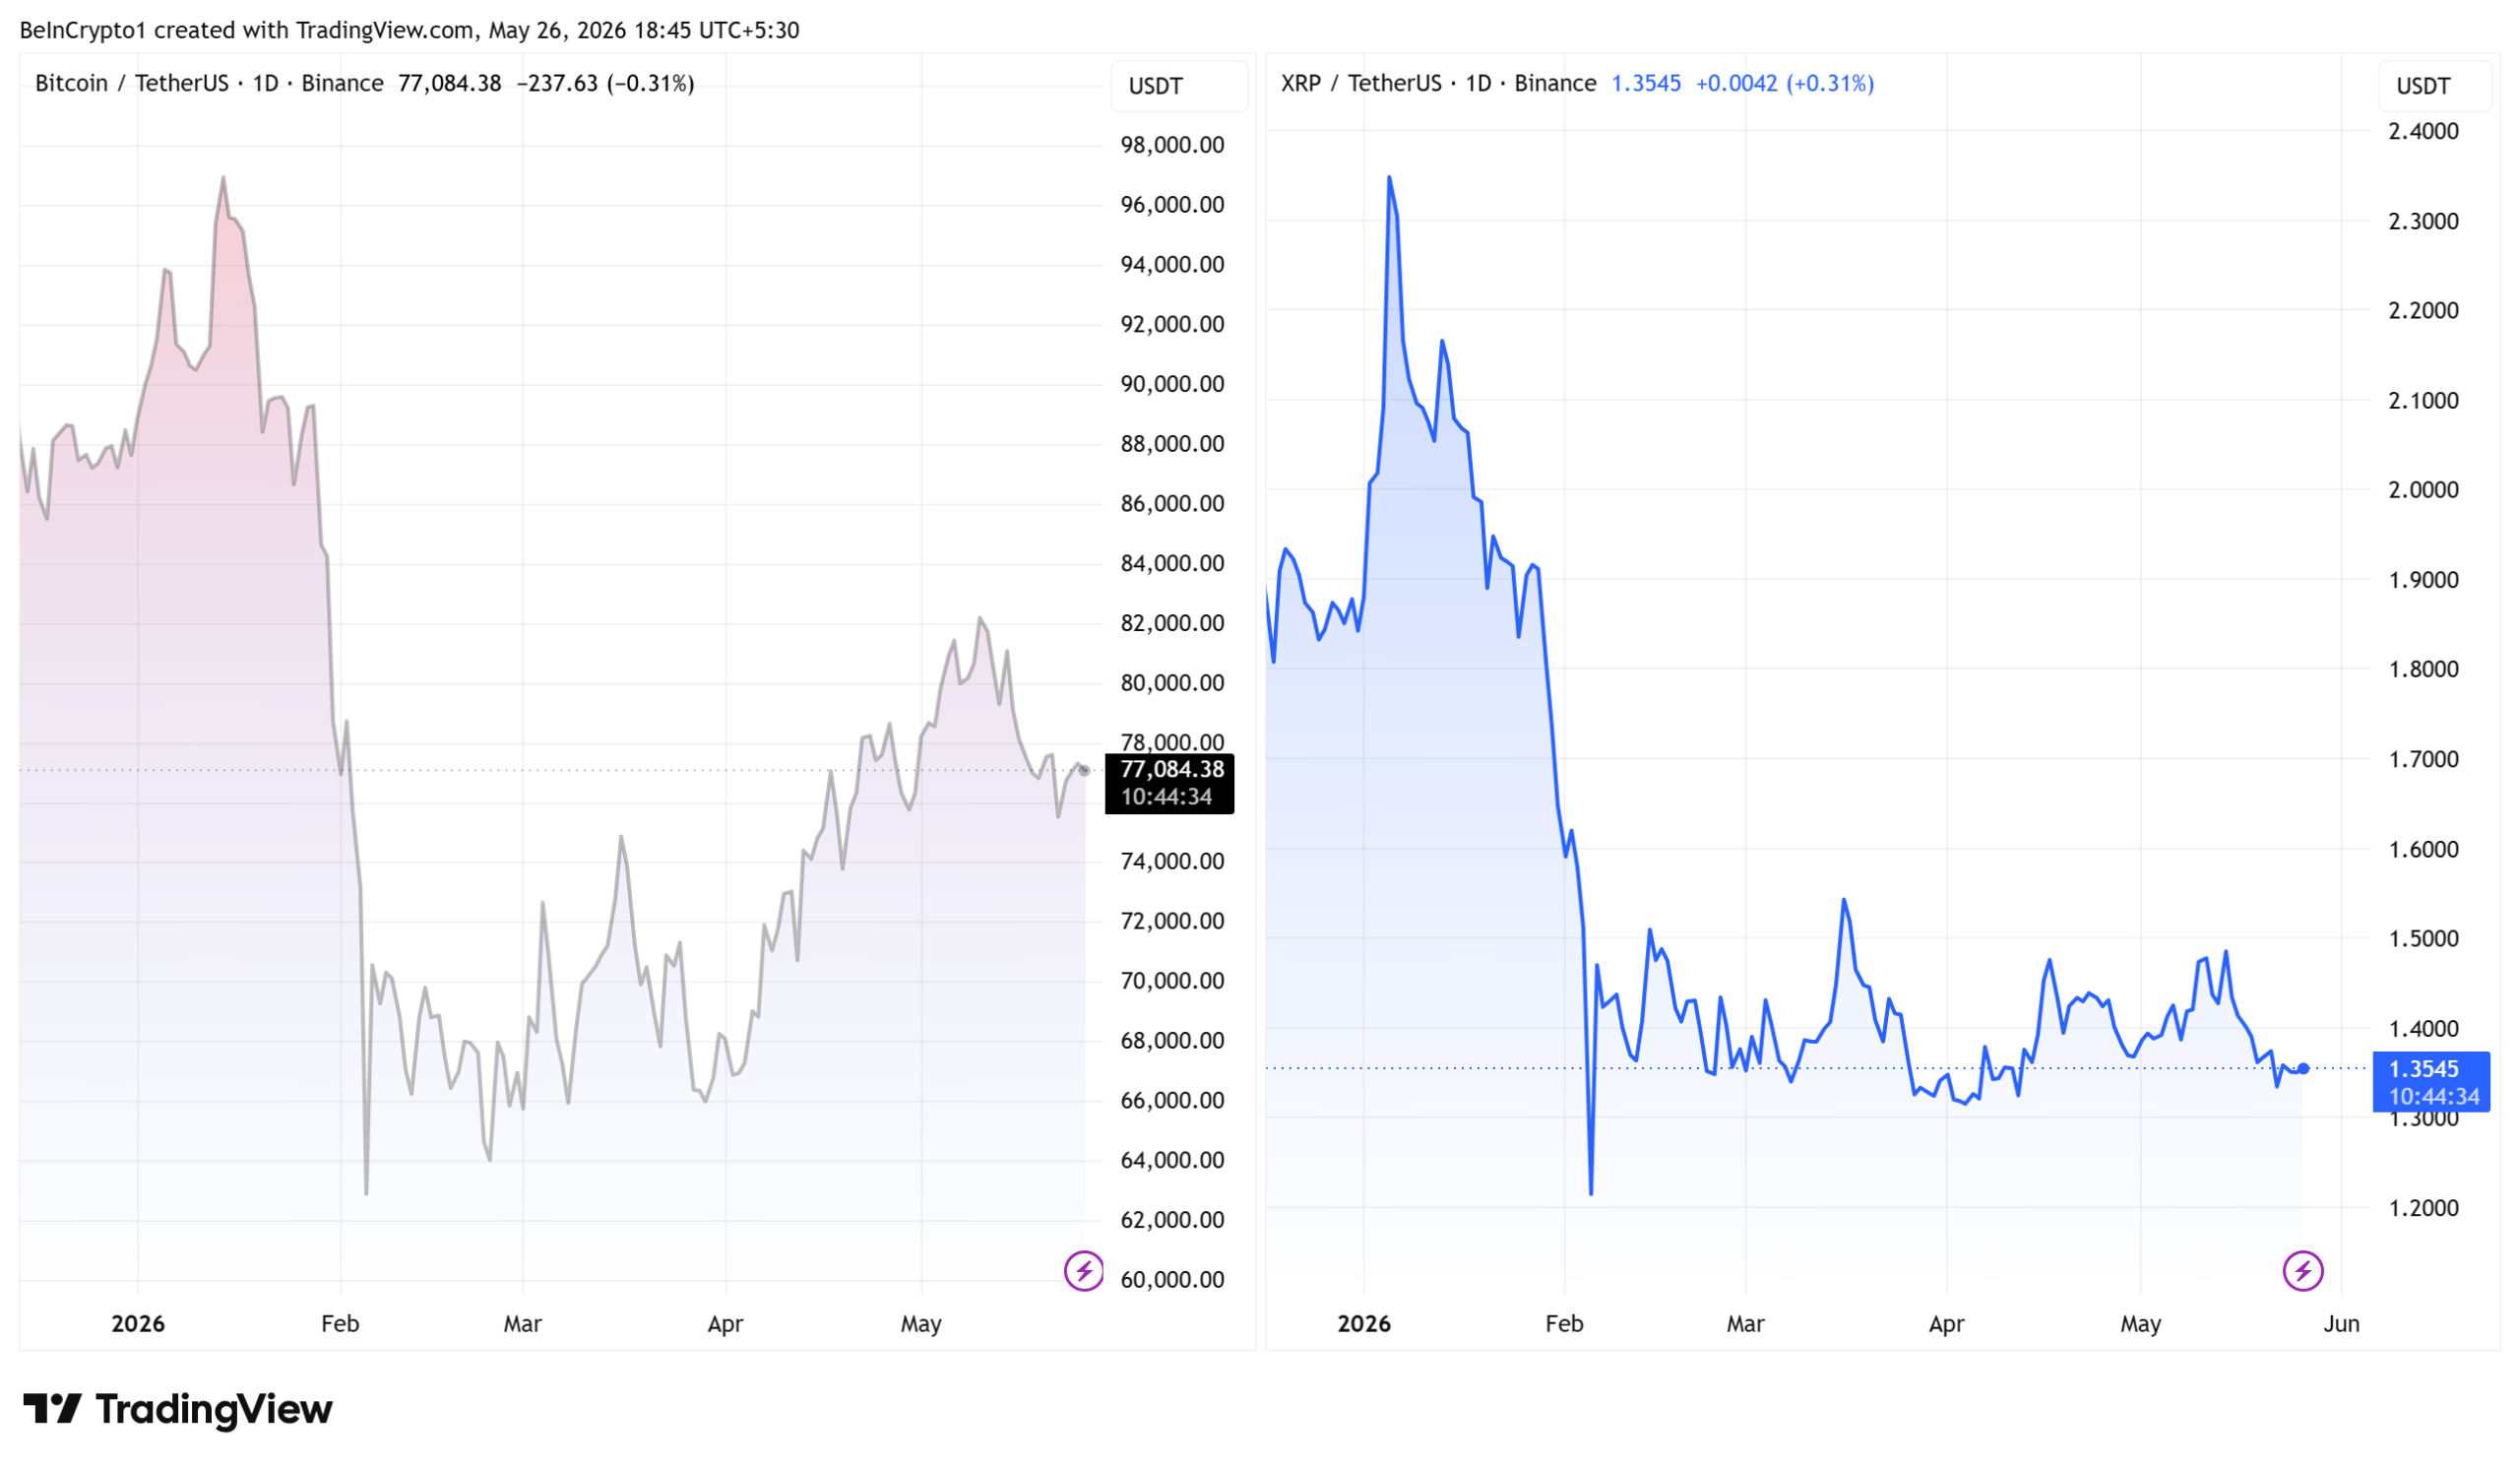Click the XRP last-price dot at the line's end
Screen dimensions: 2520x1468
click(x=2304, y=1069)
